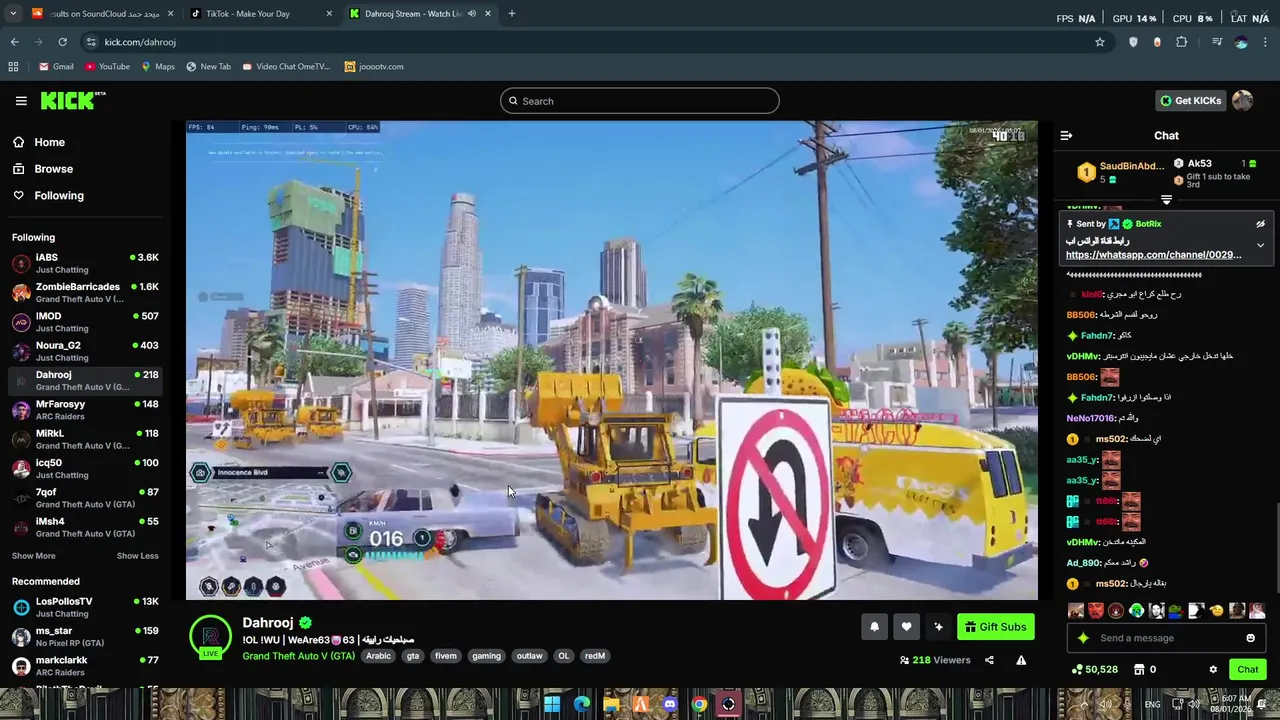Click the outlaw tag
Screen dimensions: 1280x720
pyautogui.click(x=529, y=656)
